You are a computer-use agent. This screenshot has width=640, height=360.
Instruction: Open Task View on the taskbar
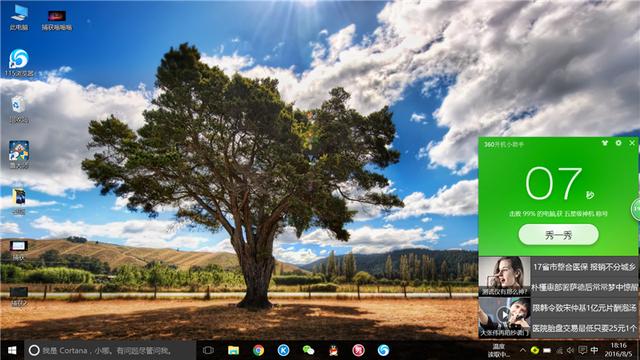[208, 350]
